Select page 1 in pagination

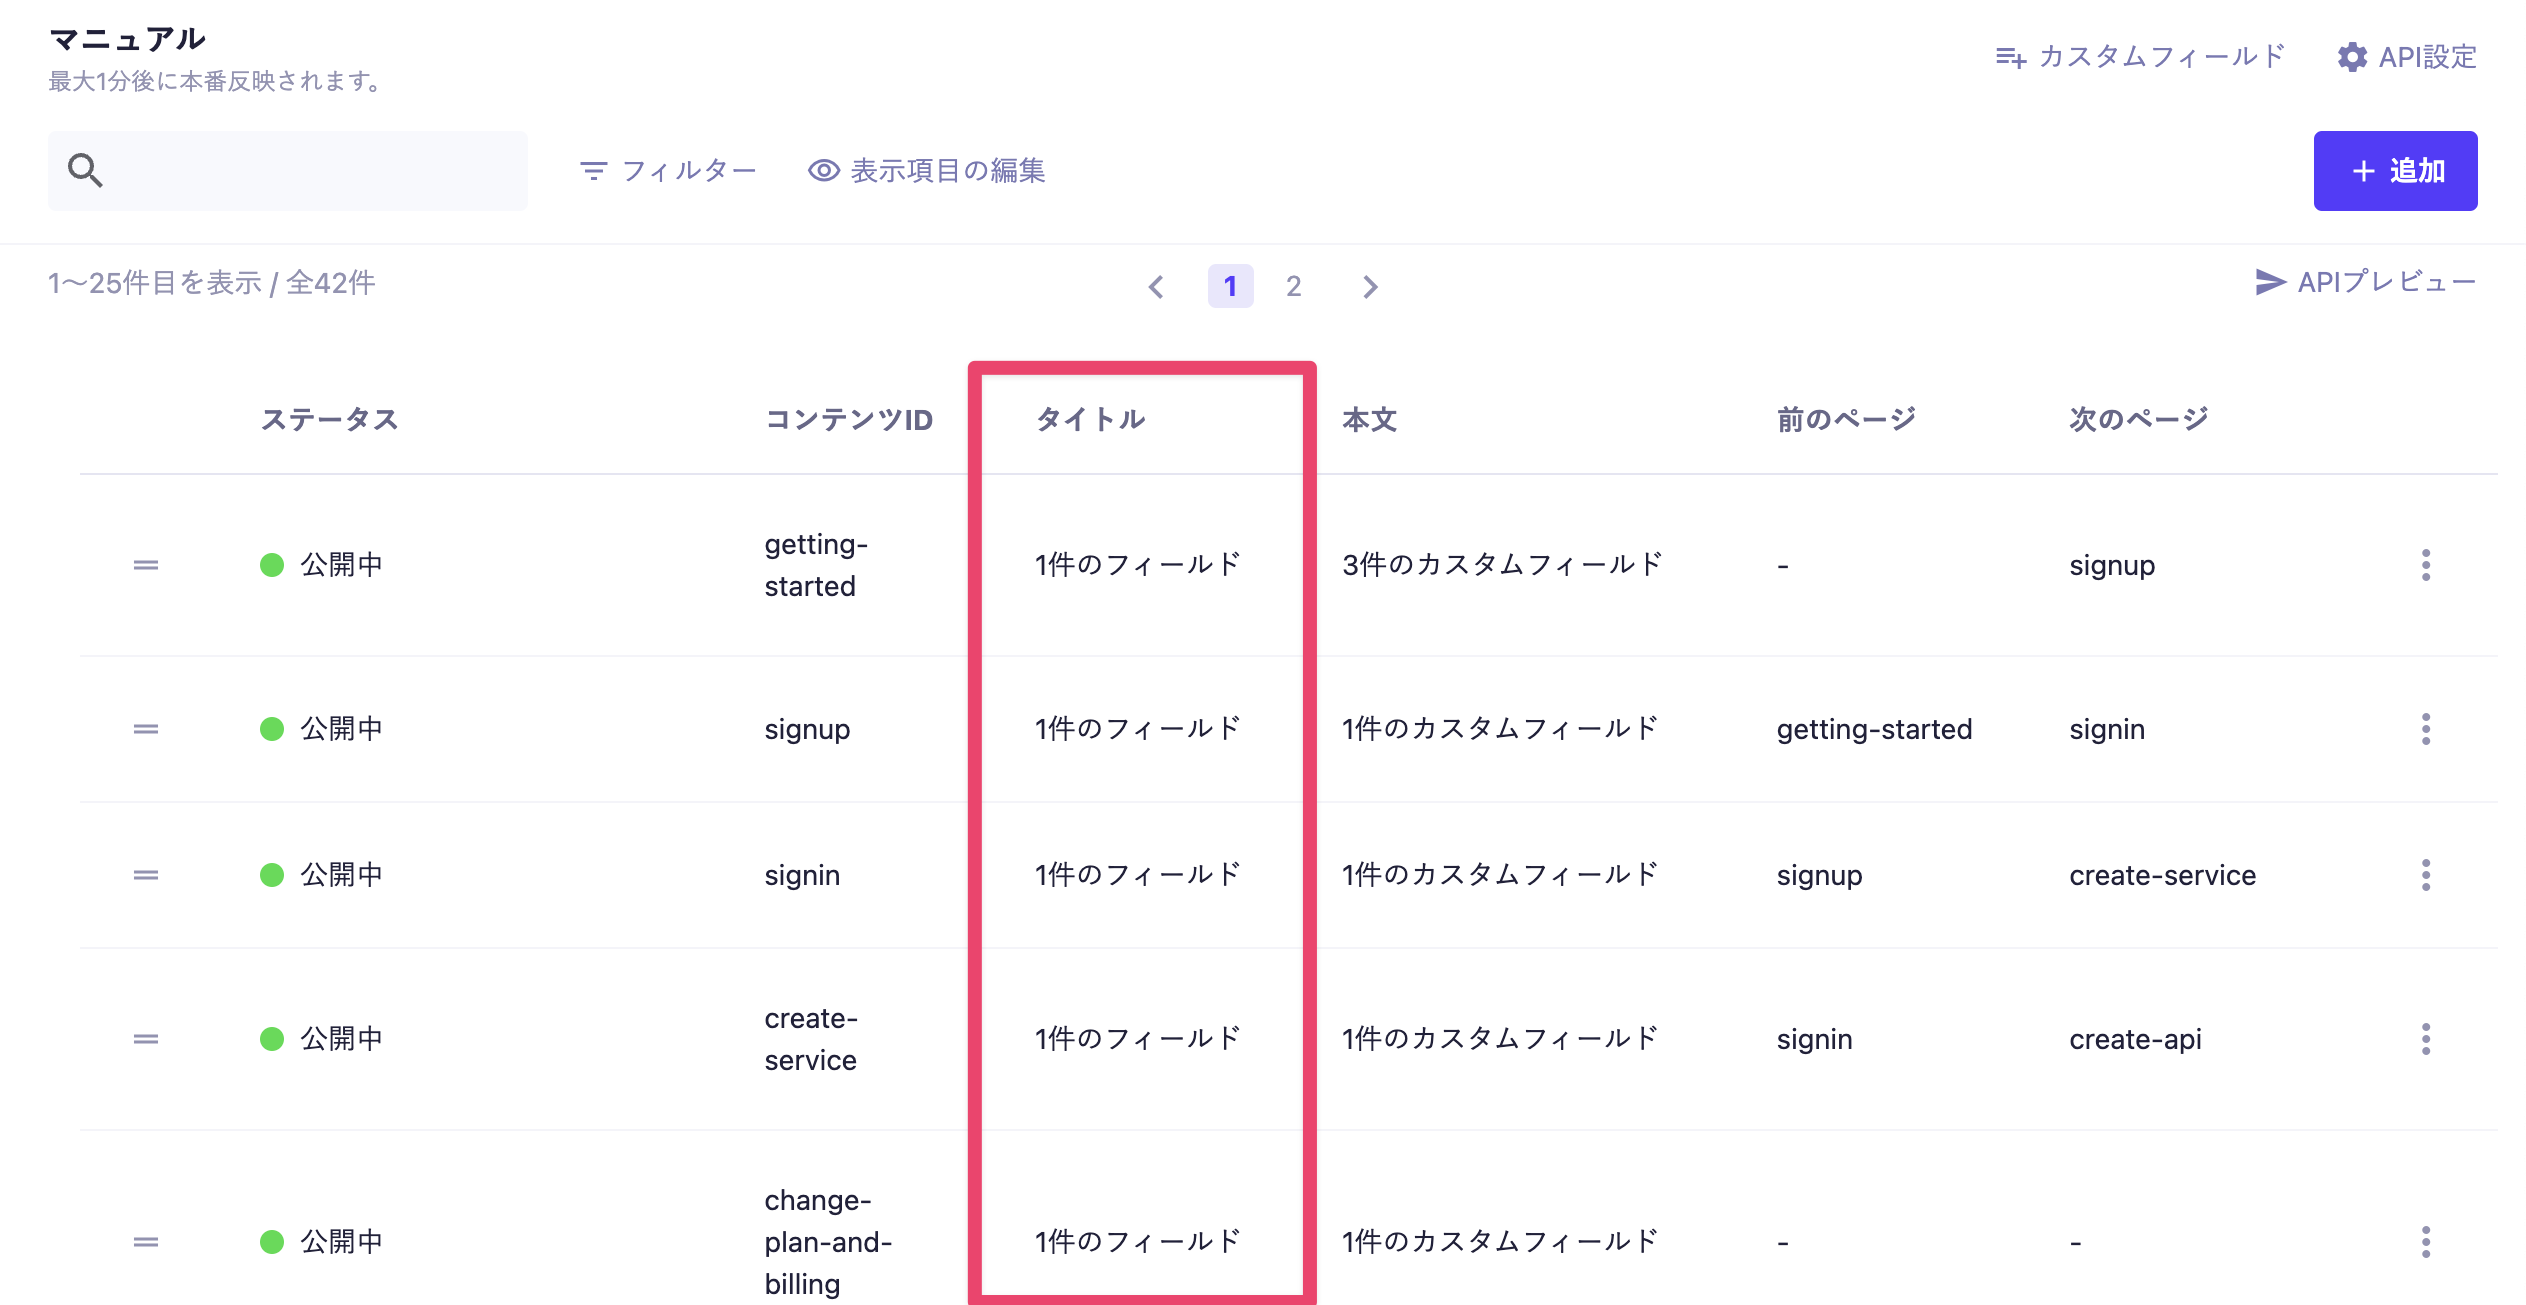(x=1230, y=287)
